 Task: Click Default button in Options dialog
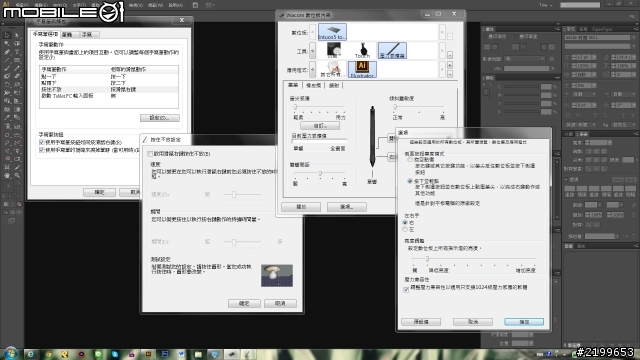421,322
